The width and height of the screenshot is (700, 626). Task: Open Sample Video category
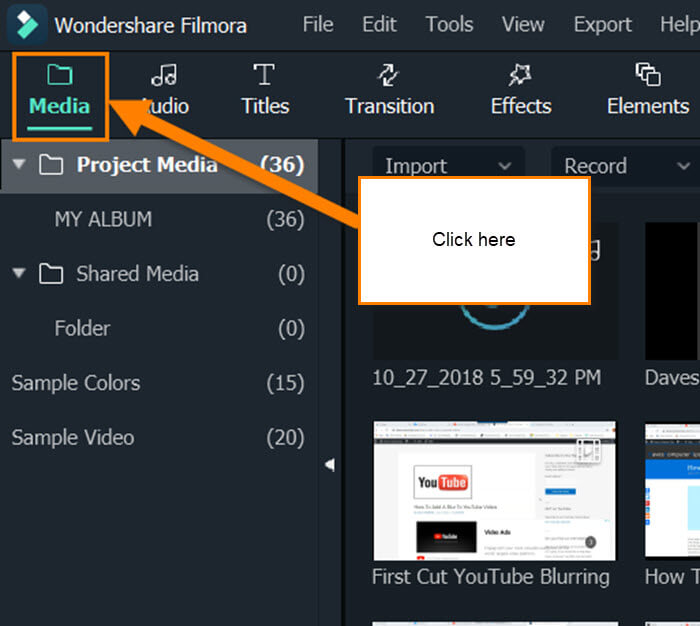(159, 437)
